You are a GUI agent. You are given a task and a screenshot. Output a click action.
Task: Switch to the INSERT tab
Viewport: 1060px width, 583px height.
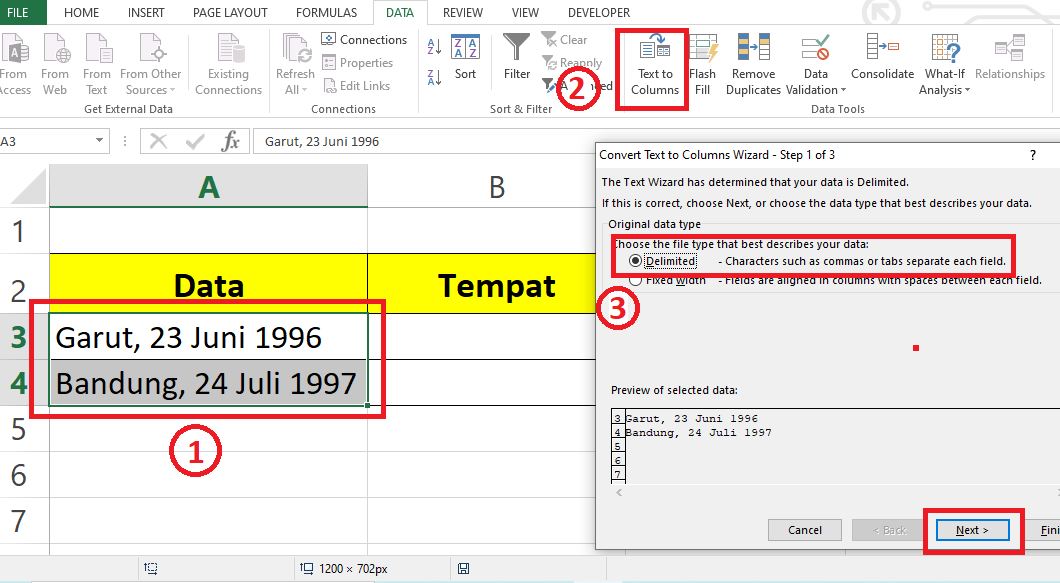[146, 12]
